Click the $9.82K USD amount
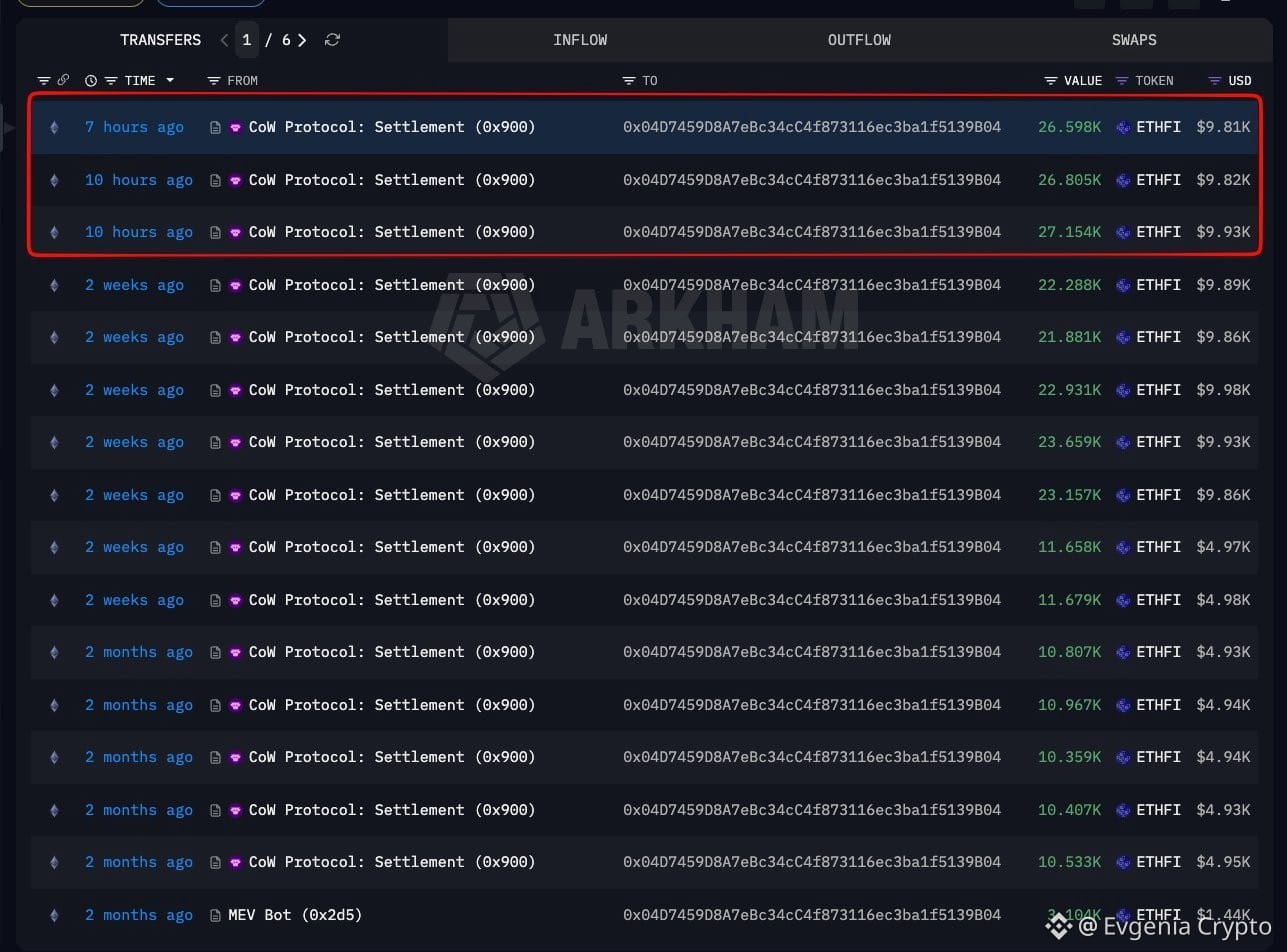Viewport: 1287px width, 952px height. tap(1223, 180)
